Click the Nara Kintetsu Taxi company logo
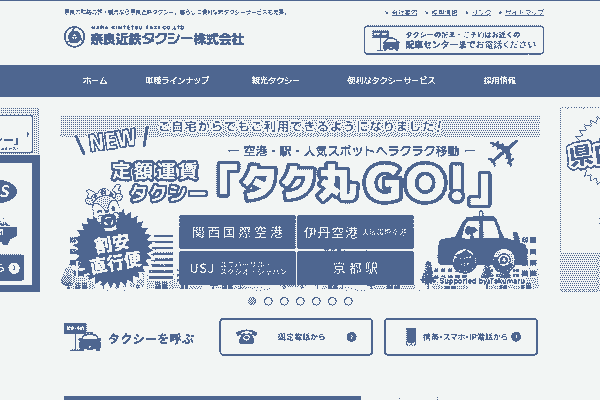Viewport: 600px width, 400px height. click(154, 36)
